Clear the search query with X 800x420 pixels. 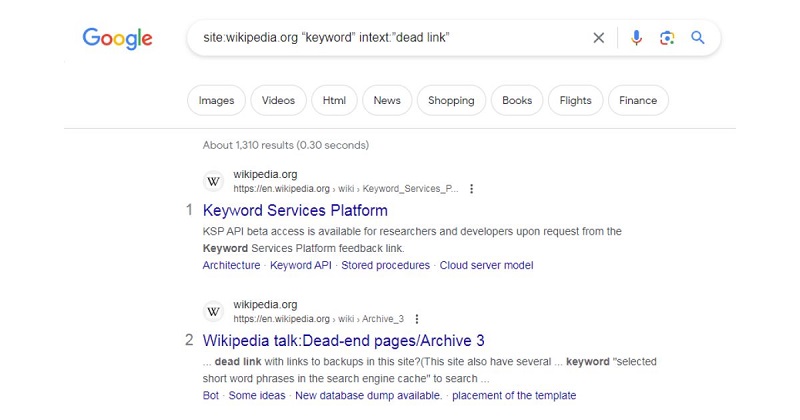(x=598, y=38)
